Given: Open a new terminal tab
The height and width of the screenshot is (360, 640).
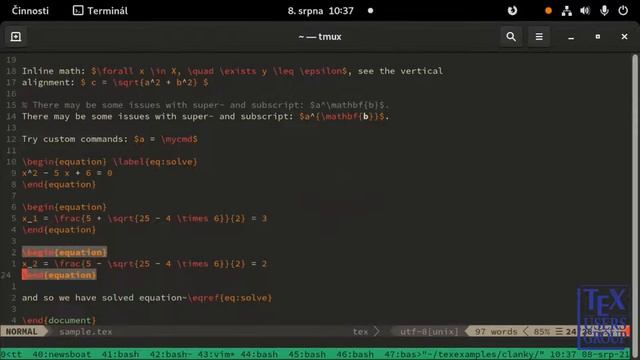Looking at the screenshot, I should (x=16, y=37).
